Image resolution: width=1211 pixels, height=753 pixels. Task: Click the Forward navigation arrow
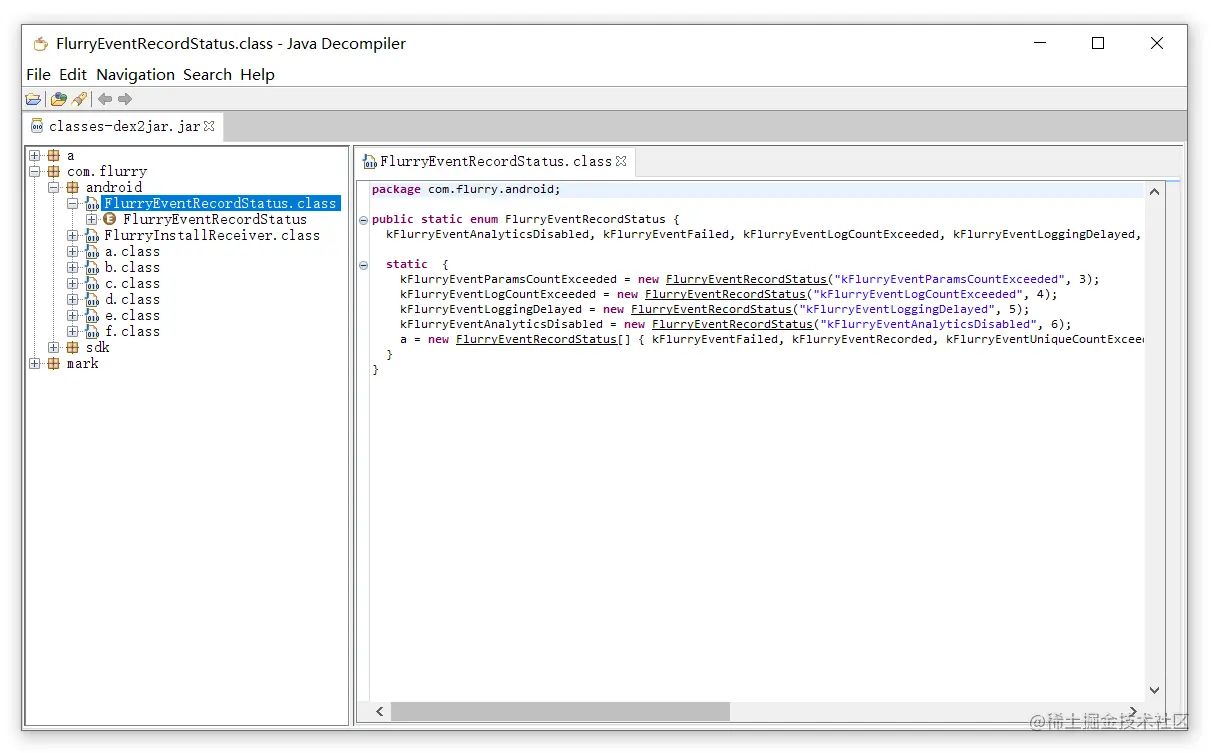125,99
